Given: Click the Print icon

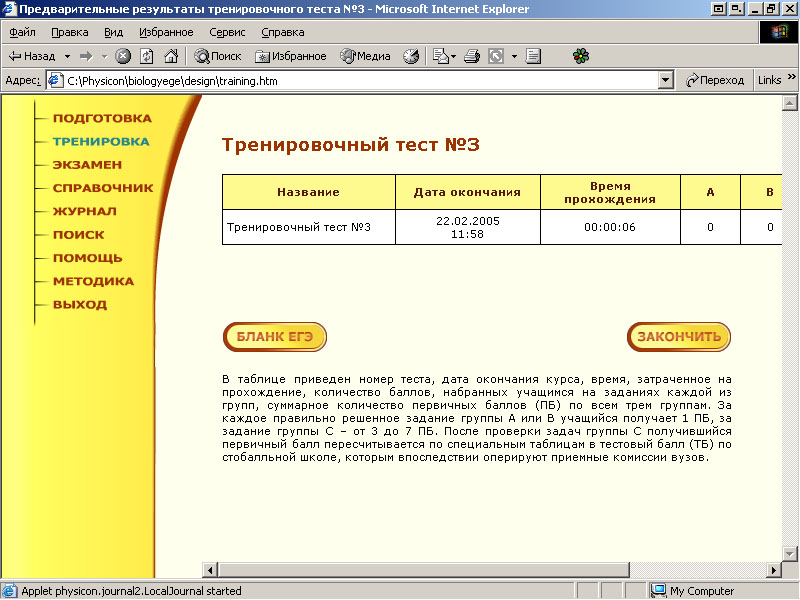Looking at the screenshot, I should (x=472, y=56).
